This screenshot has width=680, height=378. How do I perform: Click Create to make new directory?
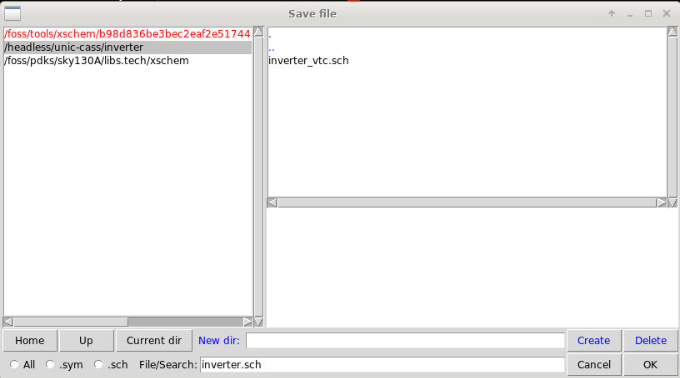(593, 340)
